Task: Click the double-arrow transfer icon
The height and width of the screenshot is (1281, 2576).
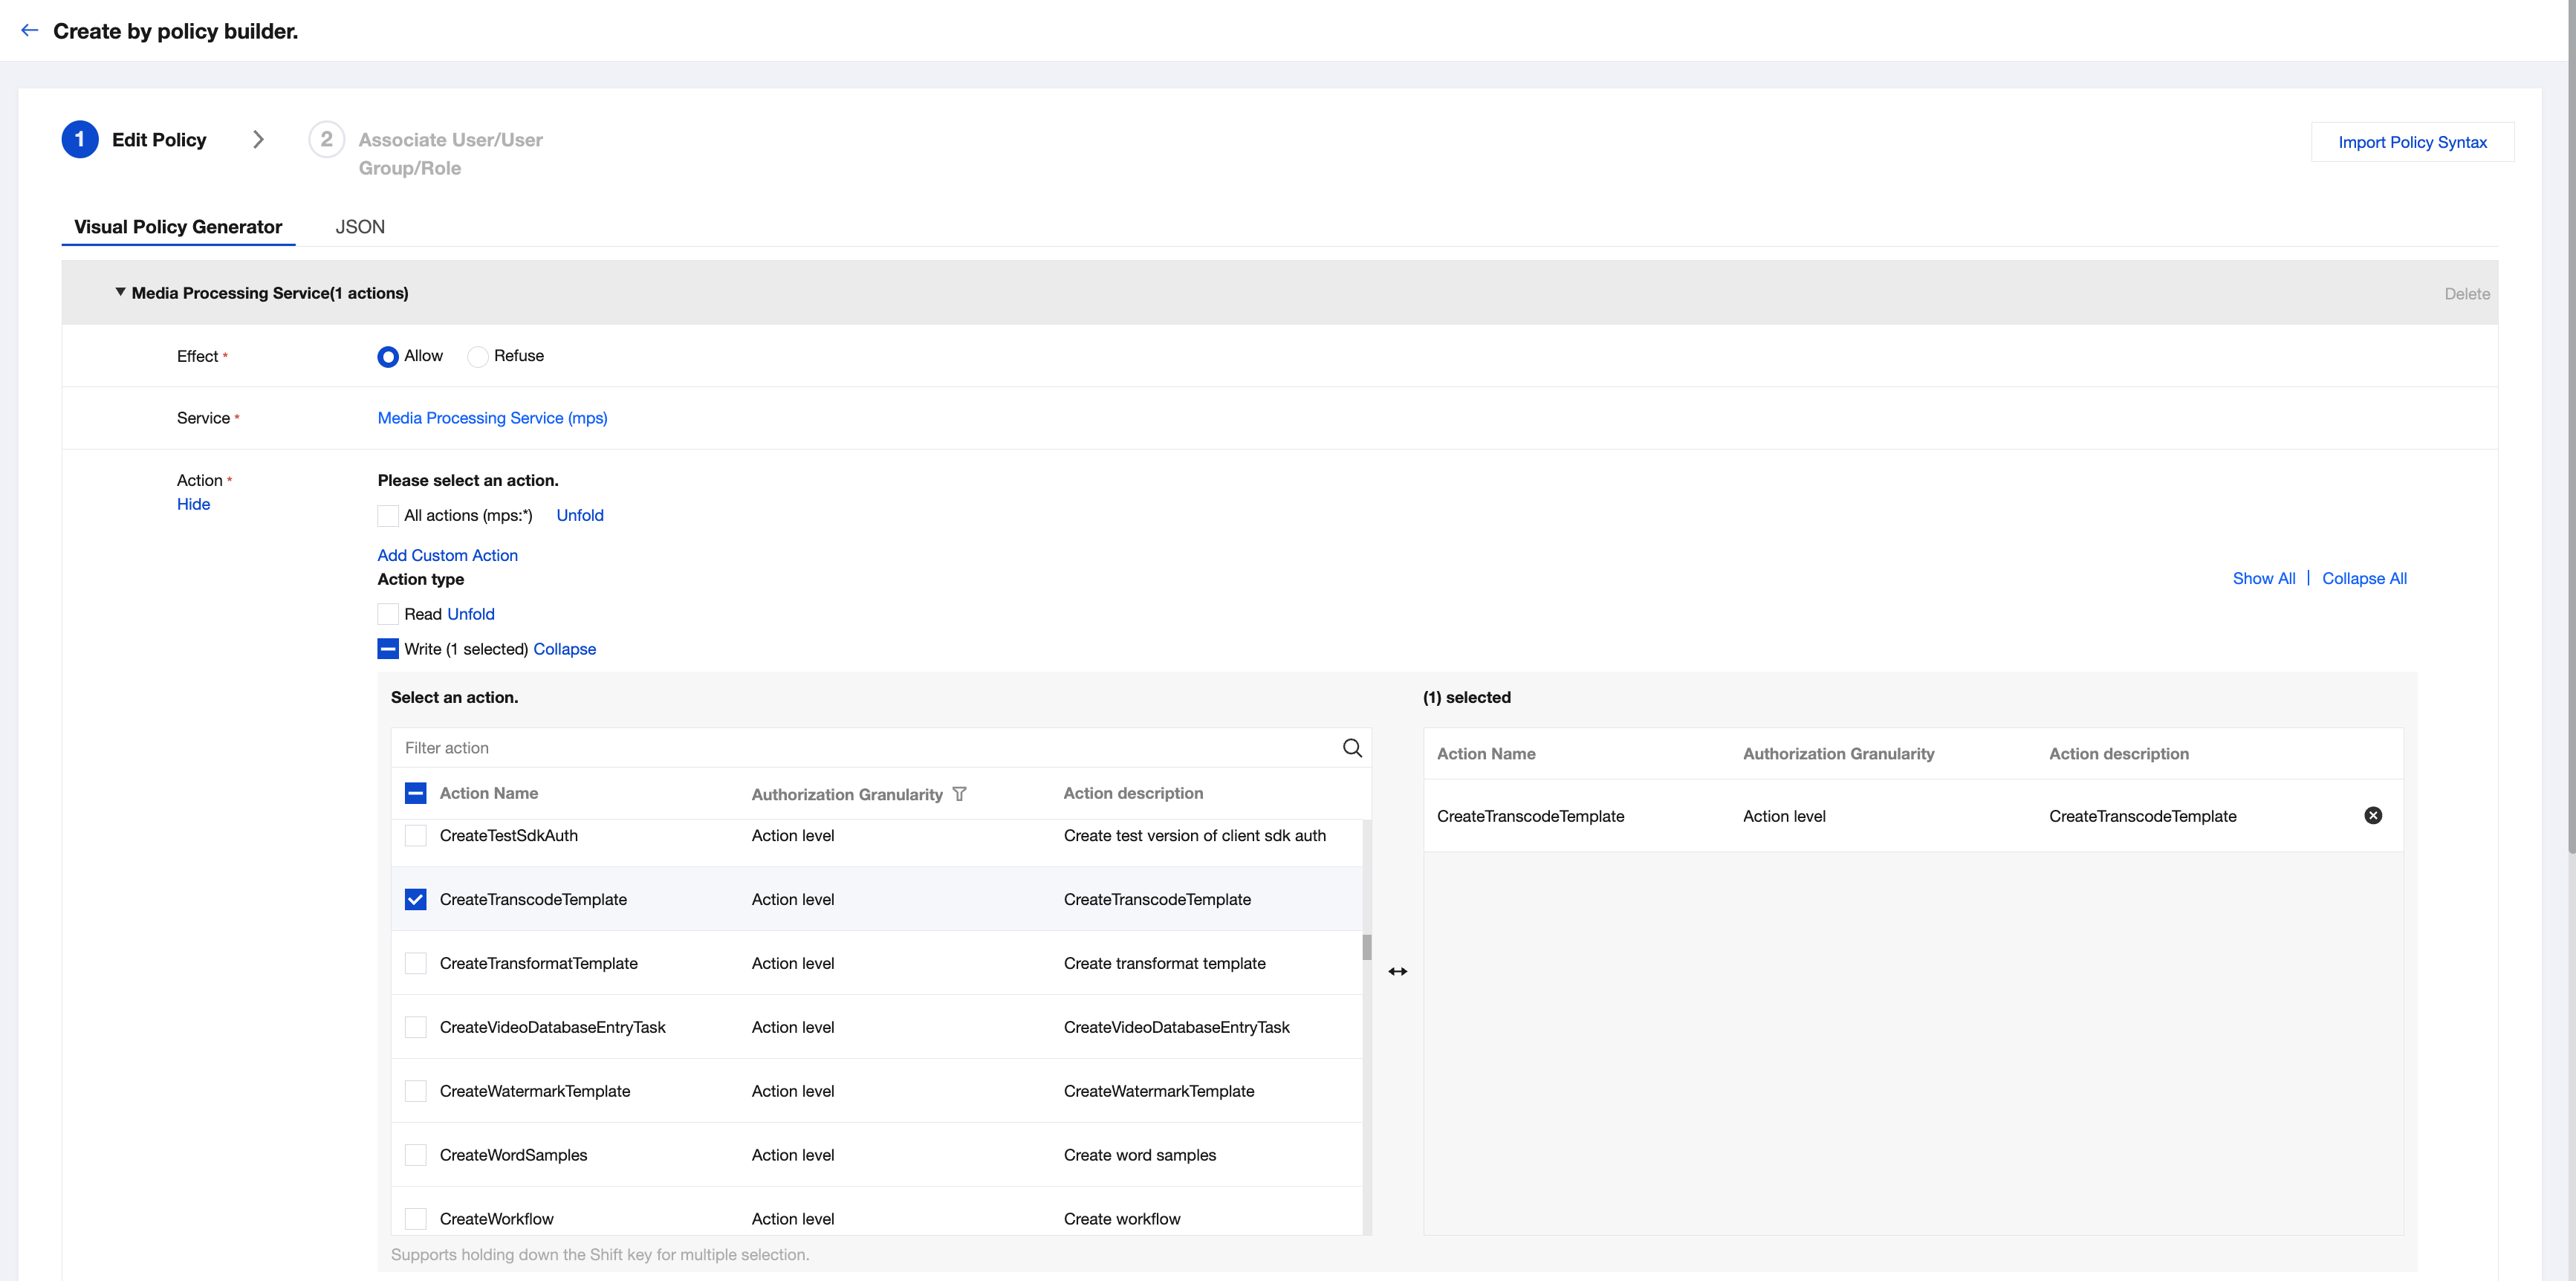Action: point(1397,971)
